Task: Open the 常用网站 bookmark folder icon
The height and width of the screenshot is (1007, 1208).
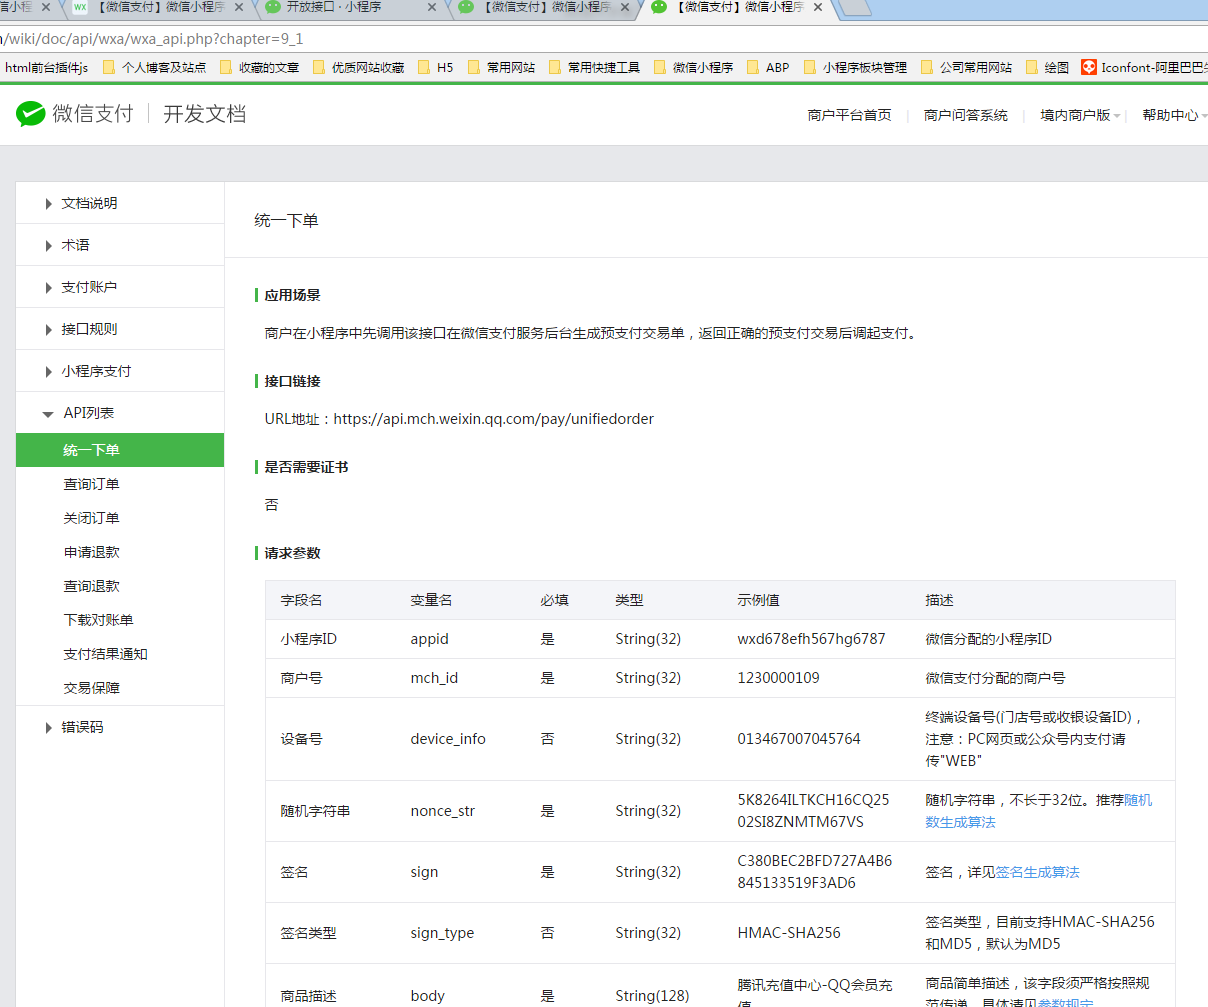Action: 474,68
